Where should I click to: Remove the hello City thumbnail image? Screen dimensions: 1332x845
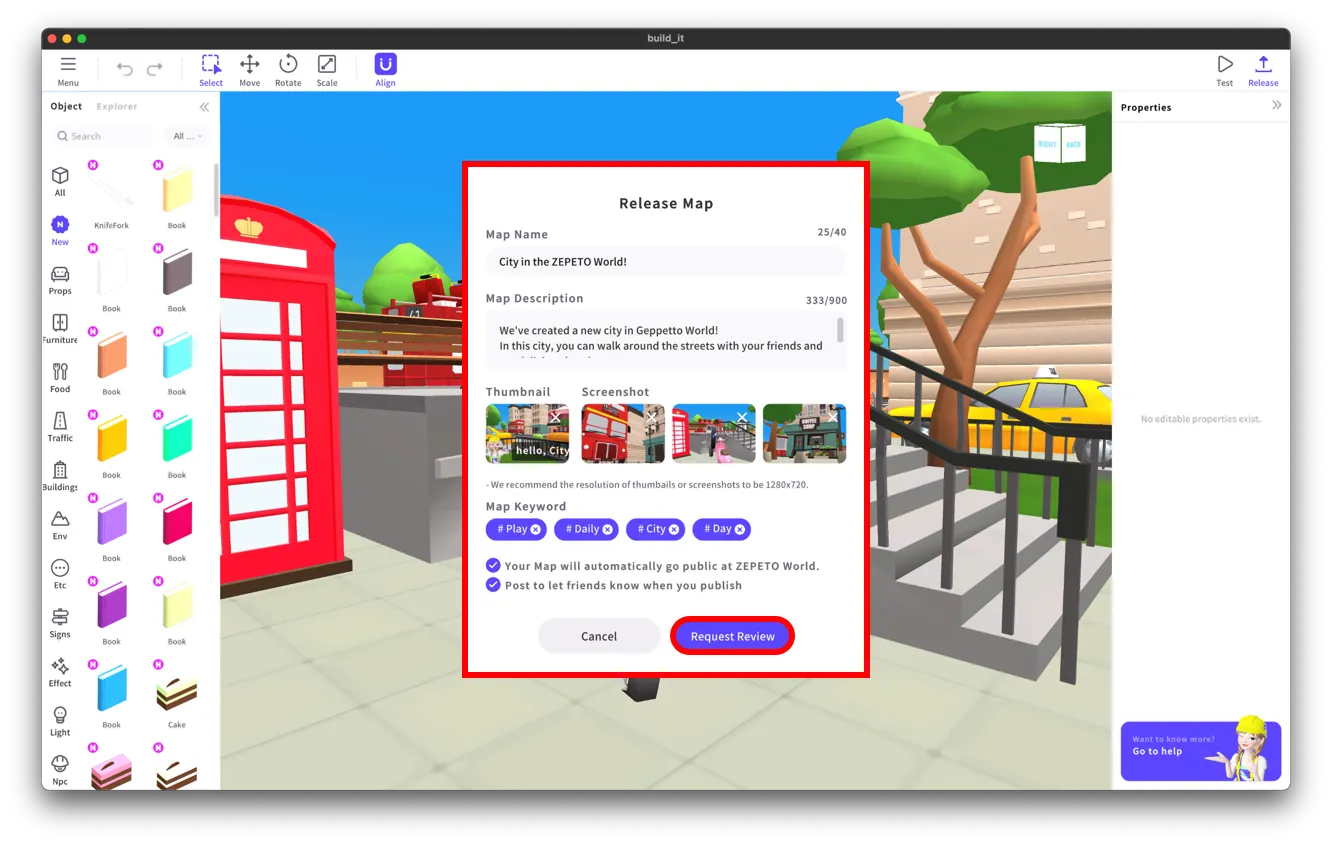coord(555,417)
